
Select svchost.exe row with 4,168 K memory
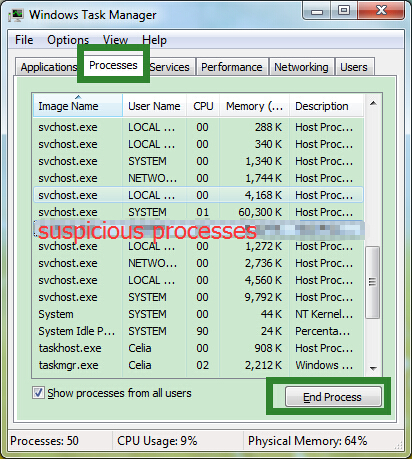tap(198, 195)
